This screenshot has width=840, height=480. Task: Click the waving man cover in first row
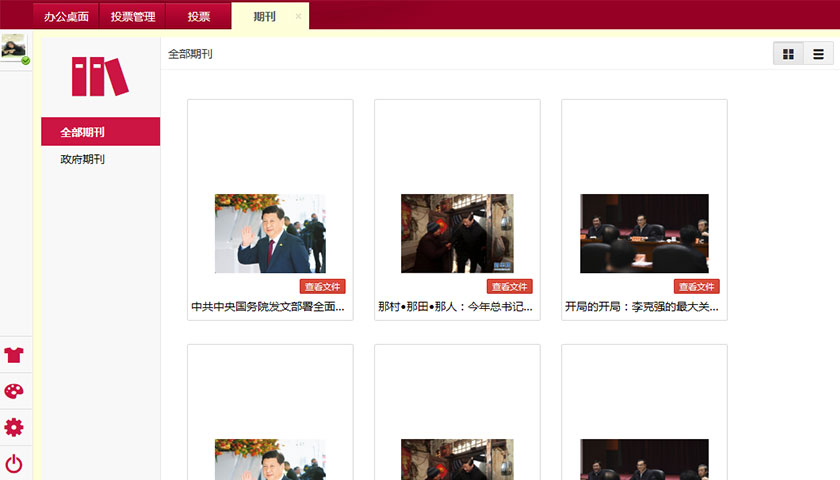coord(270,234)
